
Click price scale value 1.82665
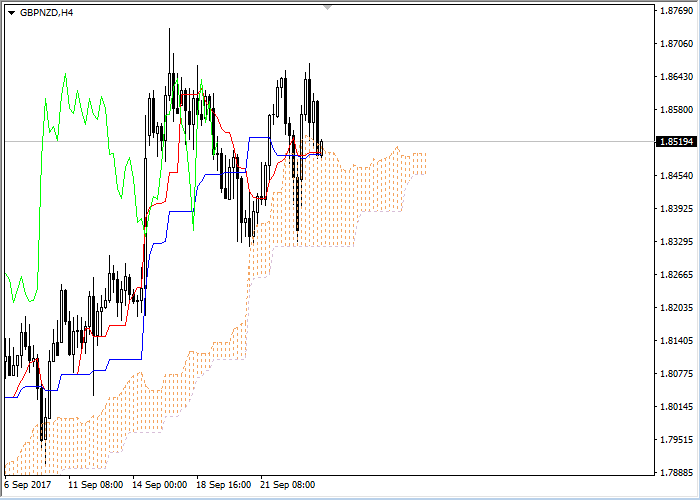[676, 275]
